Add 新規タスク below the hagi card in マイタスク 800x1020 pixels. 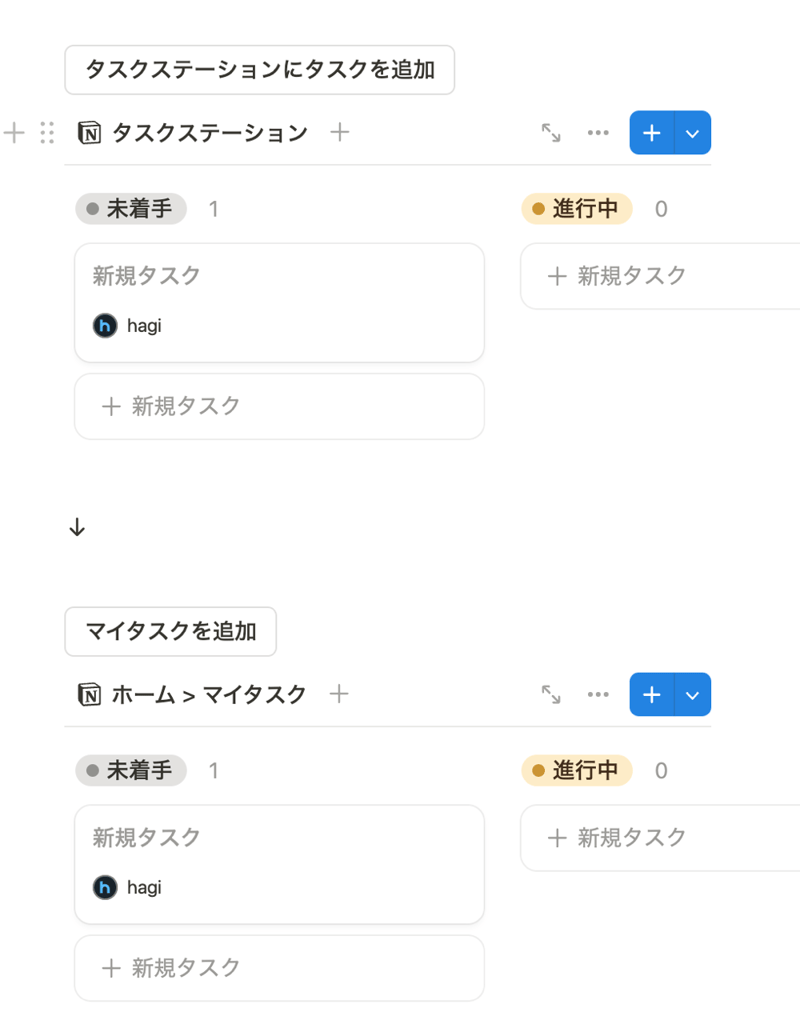[x=279, y=968]
